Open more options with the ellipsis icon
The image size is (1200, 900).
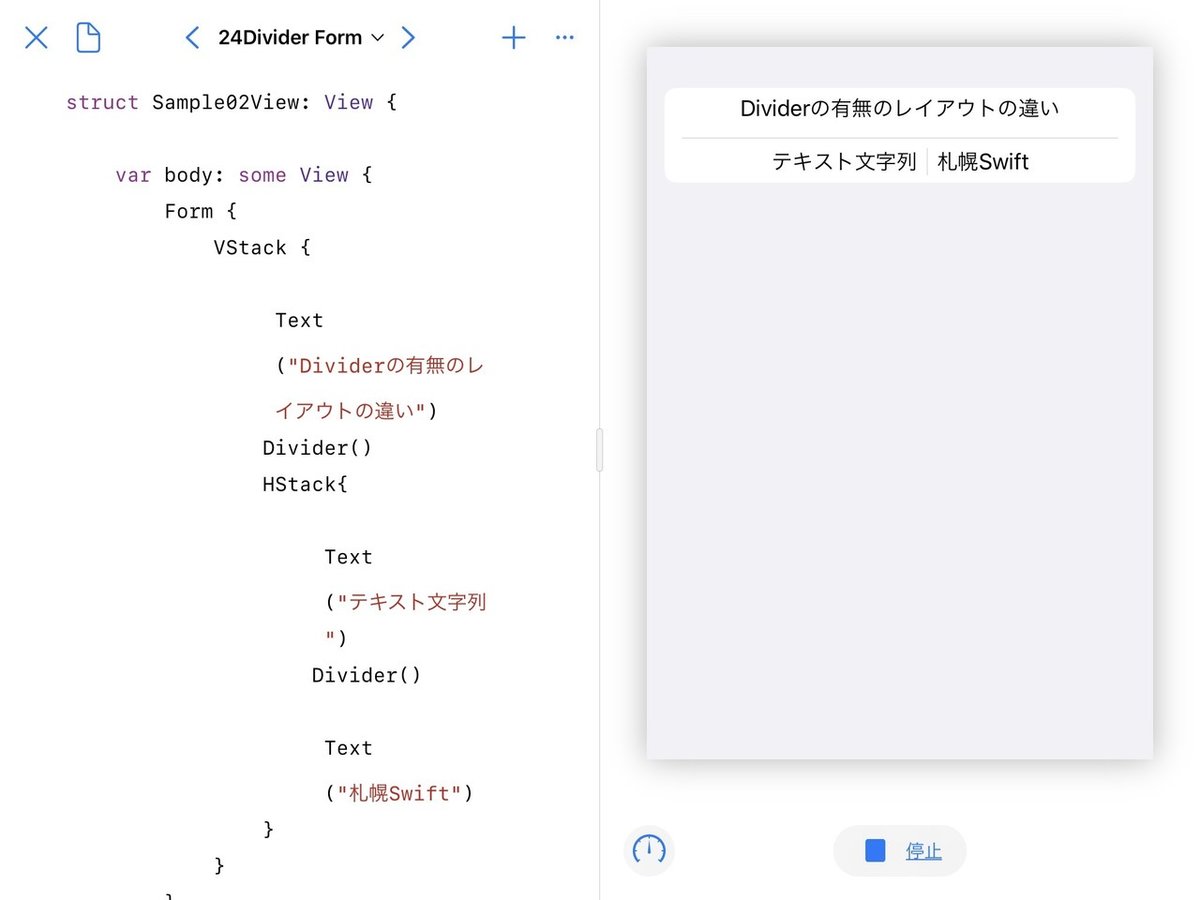(564, 37)
